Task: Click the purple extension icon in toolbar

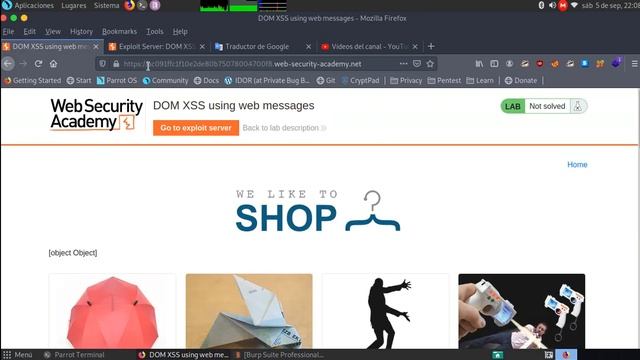Action: click(616, 63)
